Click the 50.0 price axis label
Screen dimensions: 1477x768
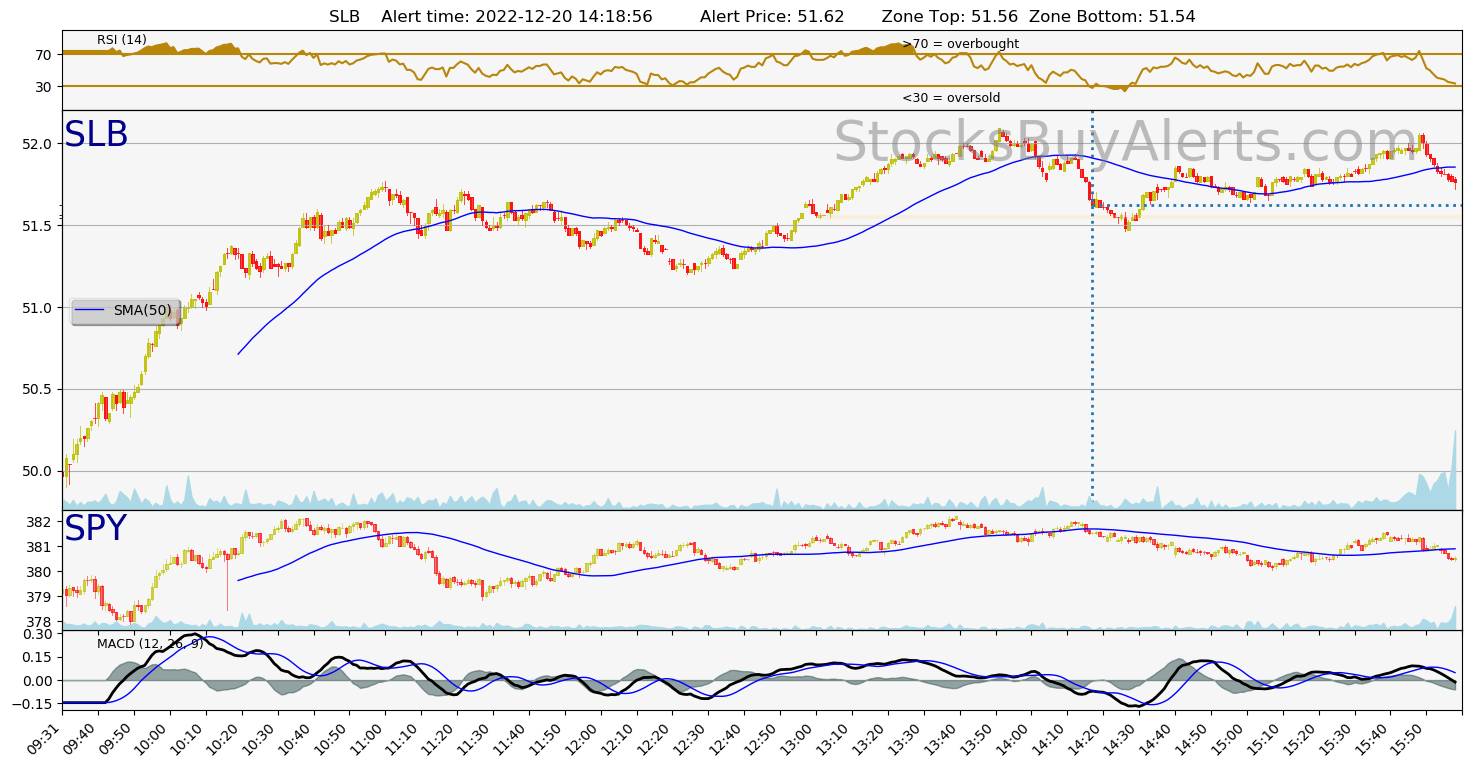click(38, 471)
